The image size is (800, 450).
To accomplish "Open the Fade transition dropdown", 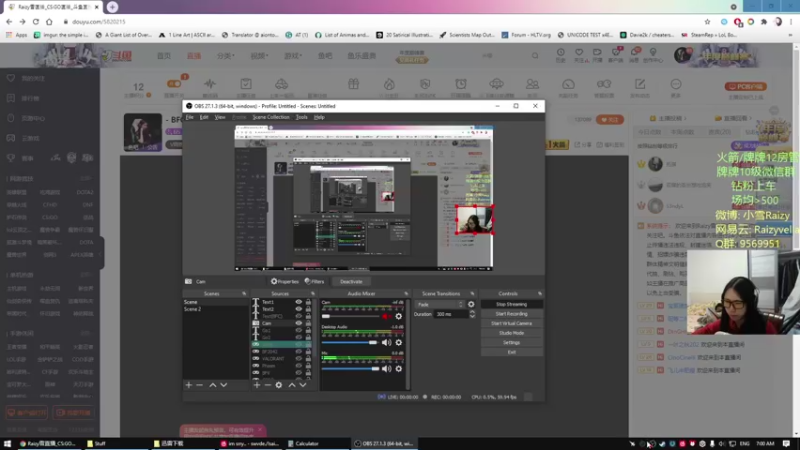I will click(440, 305).
